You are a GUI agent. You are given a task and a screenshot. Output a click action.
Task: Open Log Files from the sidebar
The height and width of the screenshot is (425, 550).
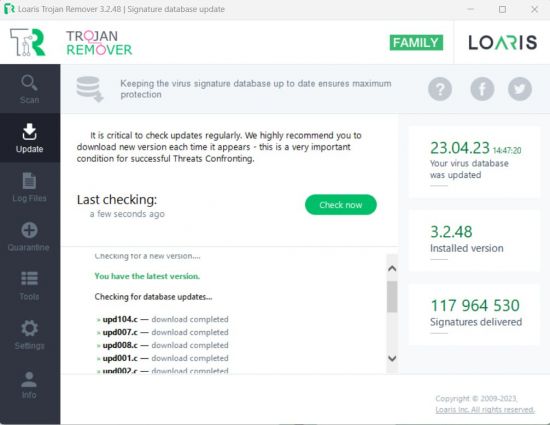[29, 187]
